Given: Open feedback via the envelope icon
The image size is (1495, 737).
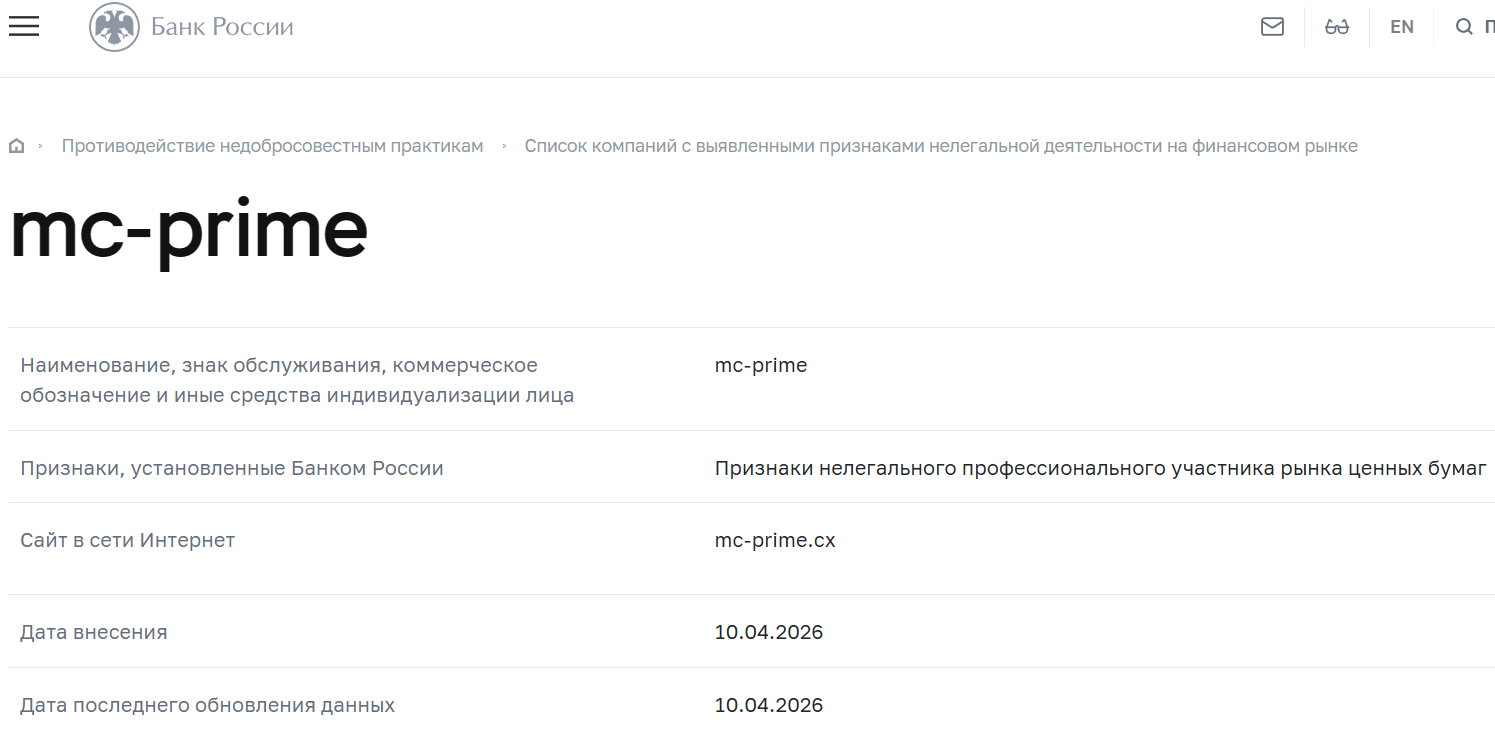Looking at the screenshot, I should click(x=1272, y=26).
